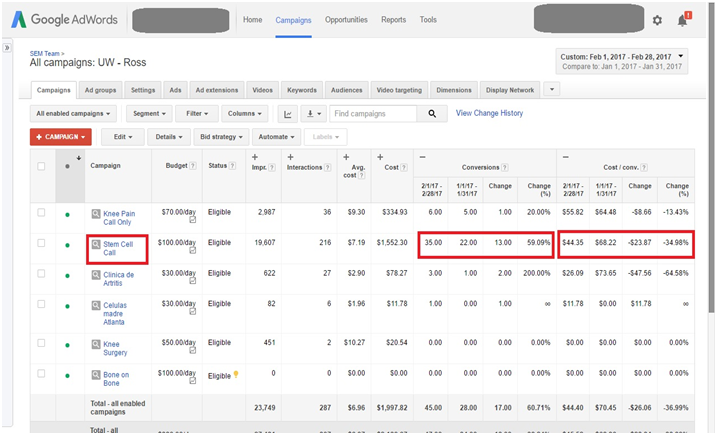Click the Budget column help icon

tap(193, 166)
